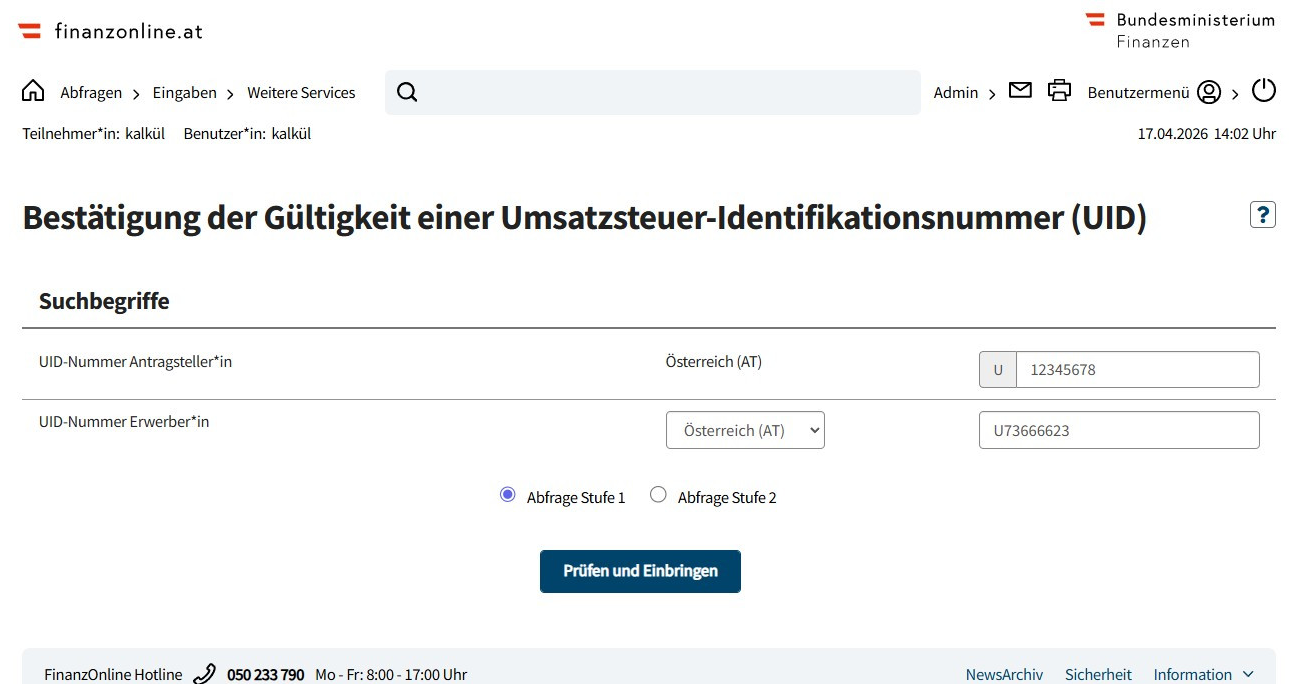Open the search magnifier field

(x=406, y=91)
